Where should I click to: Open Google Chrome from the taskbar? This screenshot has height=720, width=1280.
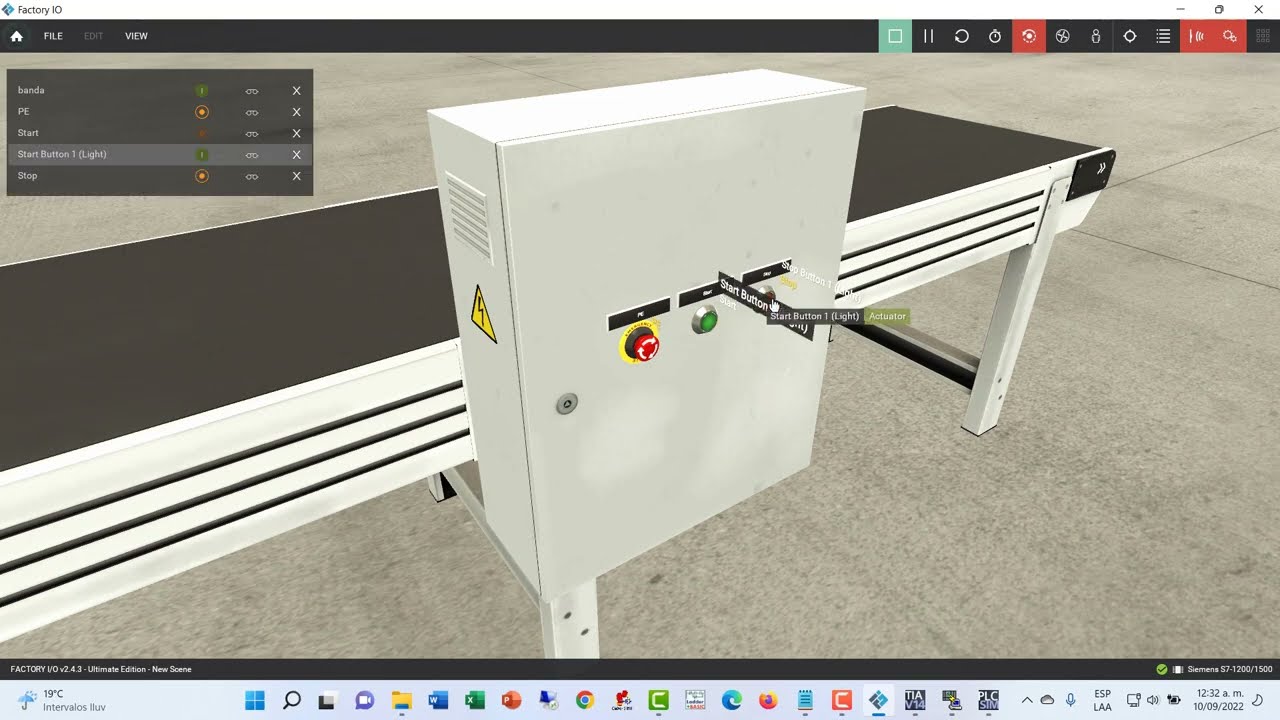(585, 700)
